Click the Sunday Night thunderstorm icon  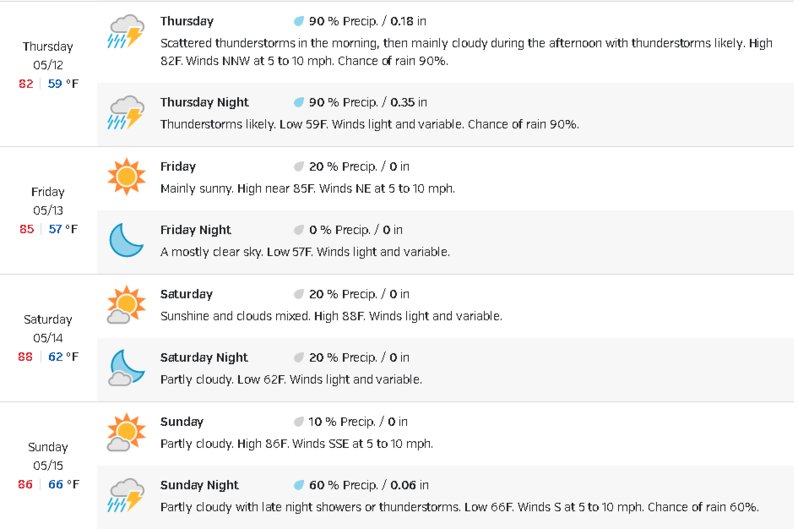tap(126, 495)
